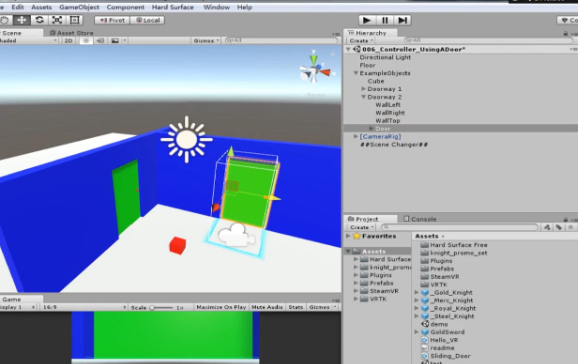Toggle scene audio speaker icon
The image size is (578, 364).
100,41
